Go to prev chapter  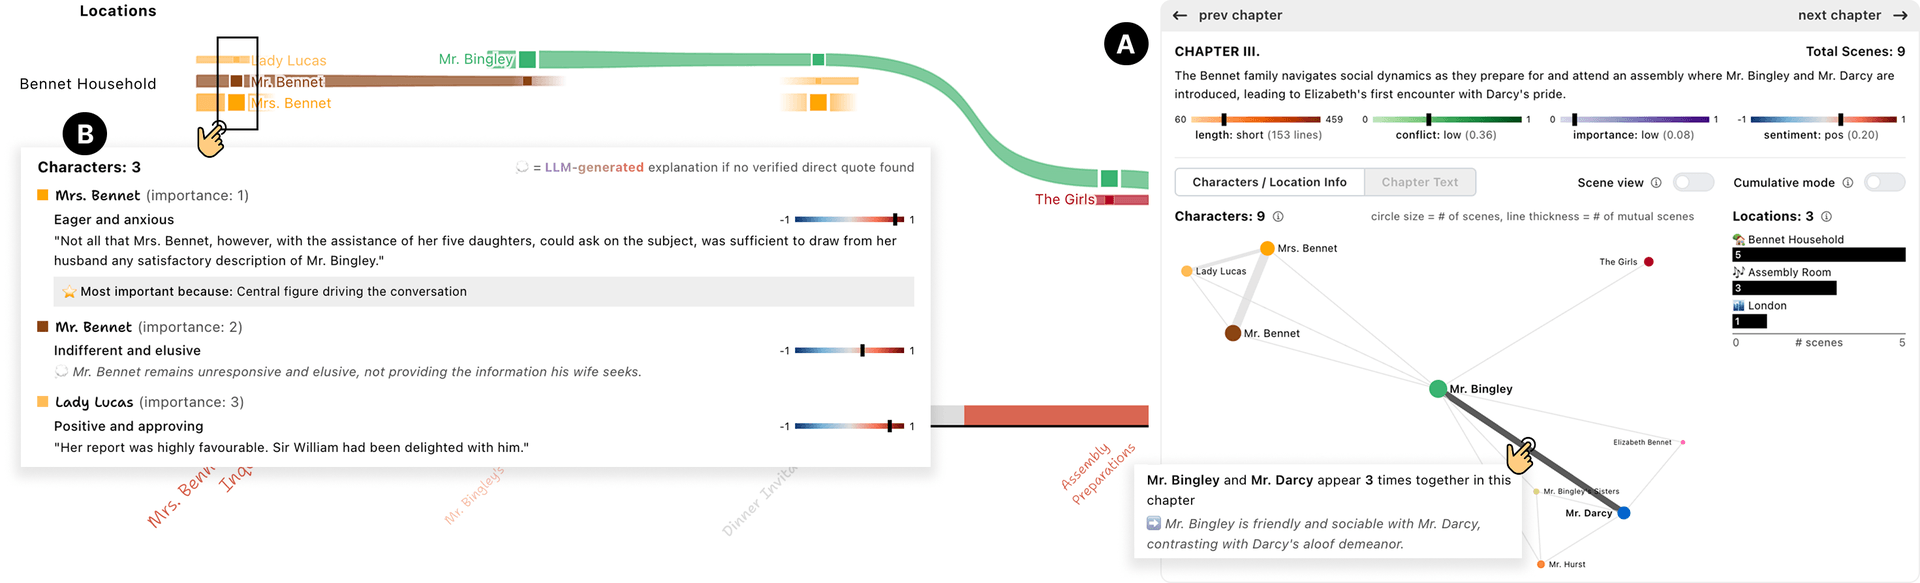(1240, 16)
